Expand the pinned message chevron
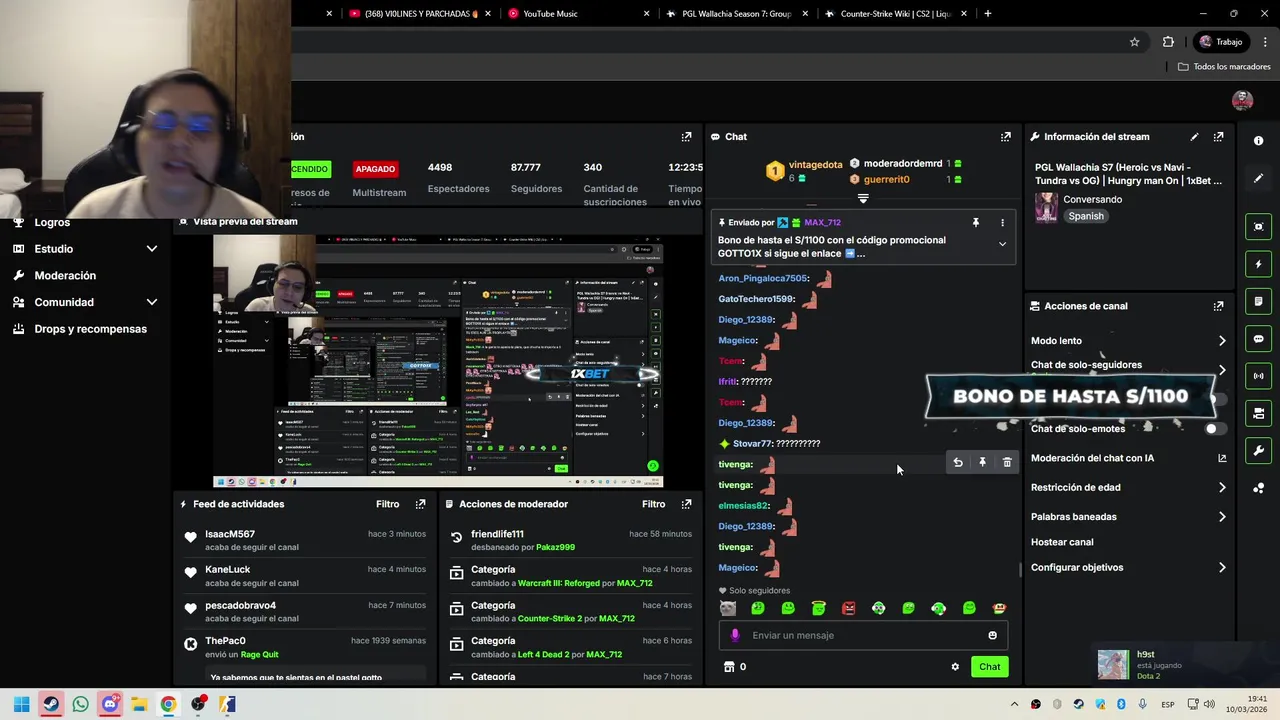 coord(1002,244)
